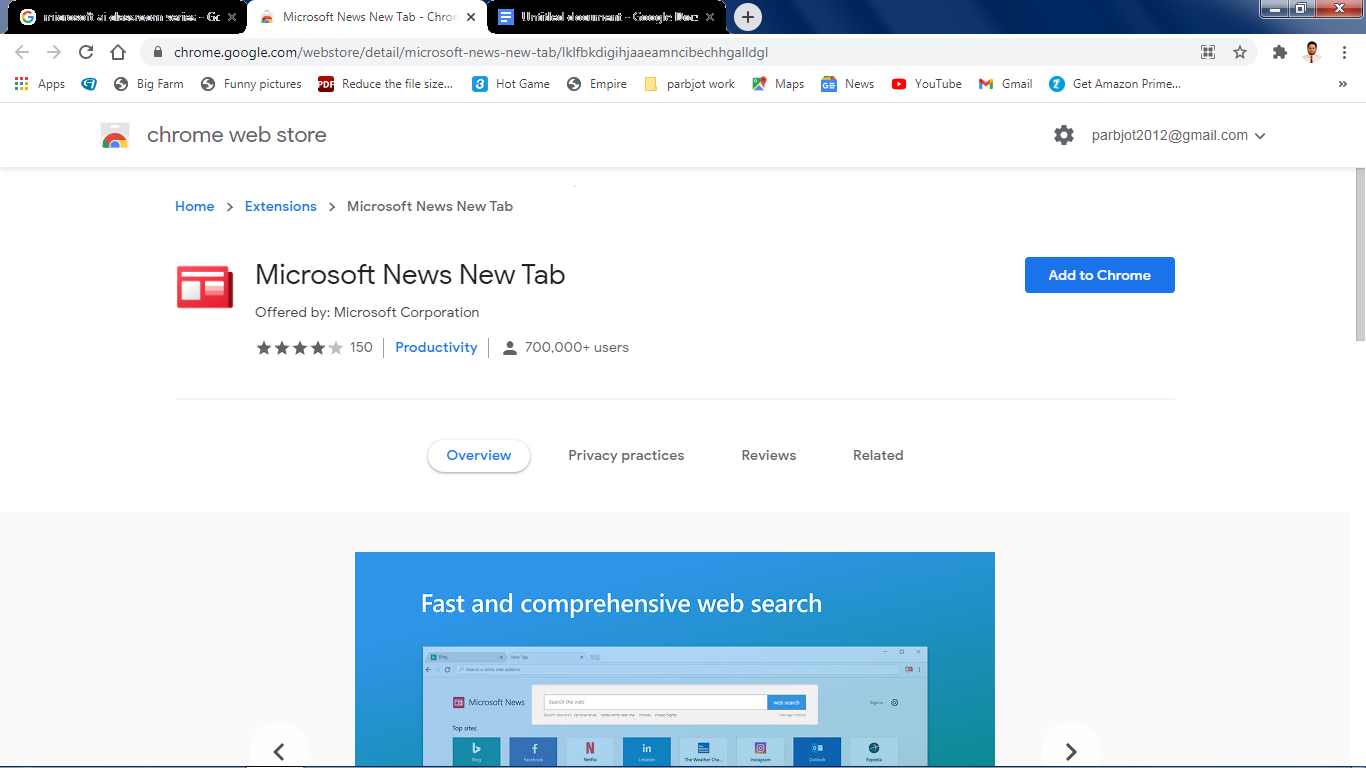Open the Maps bookmark
The width and height of the screenshot is (1366, 768).
click(778, 84)
